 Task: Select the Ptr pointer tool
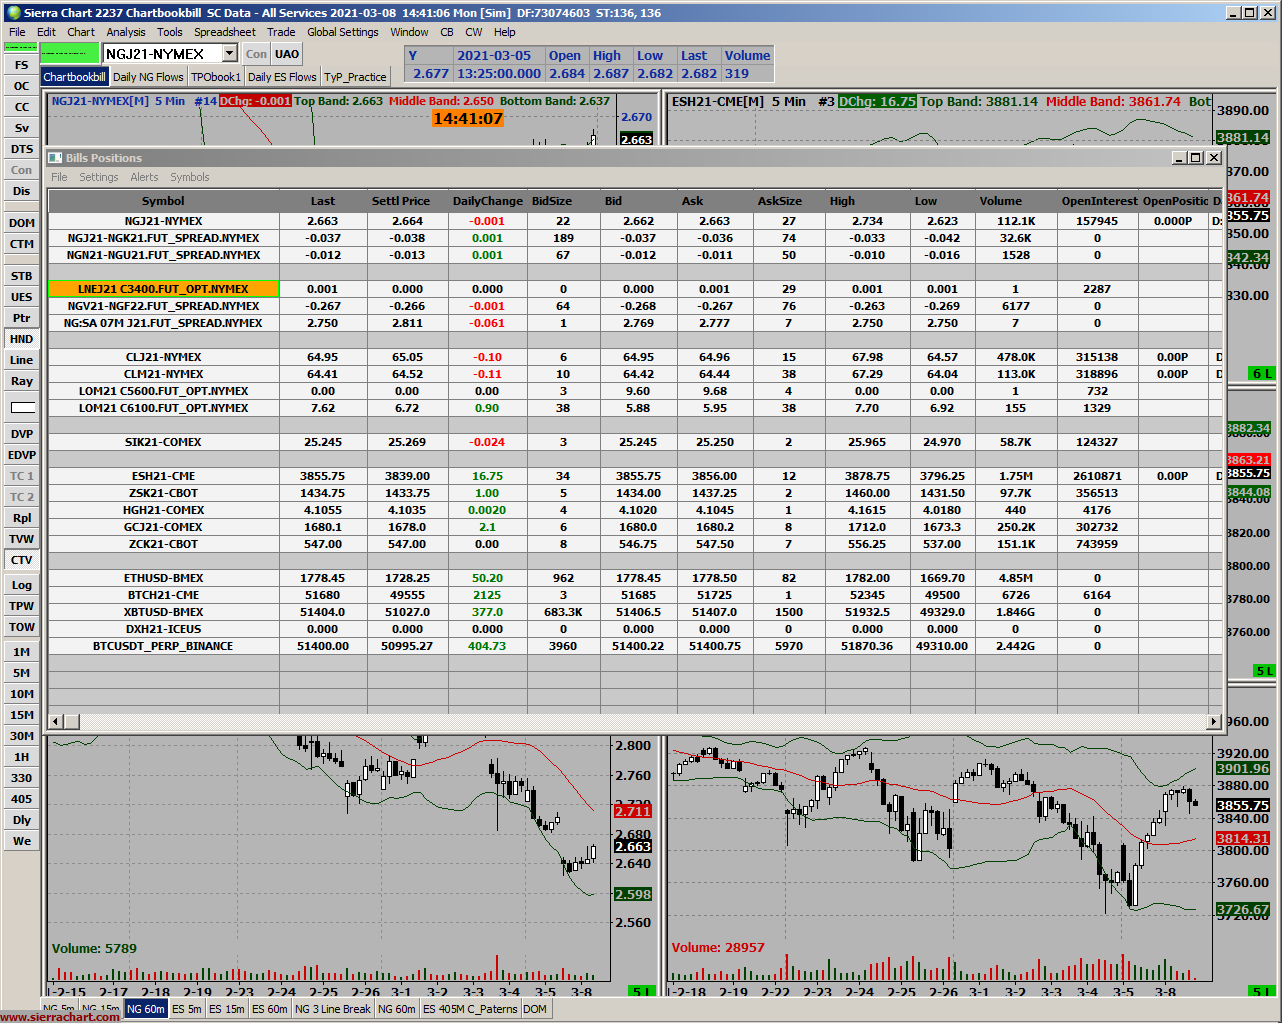point(22,318)
